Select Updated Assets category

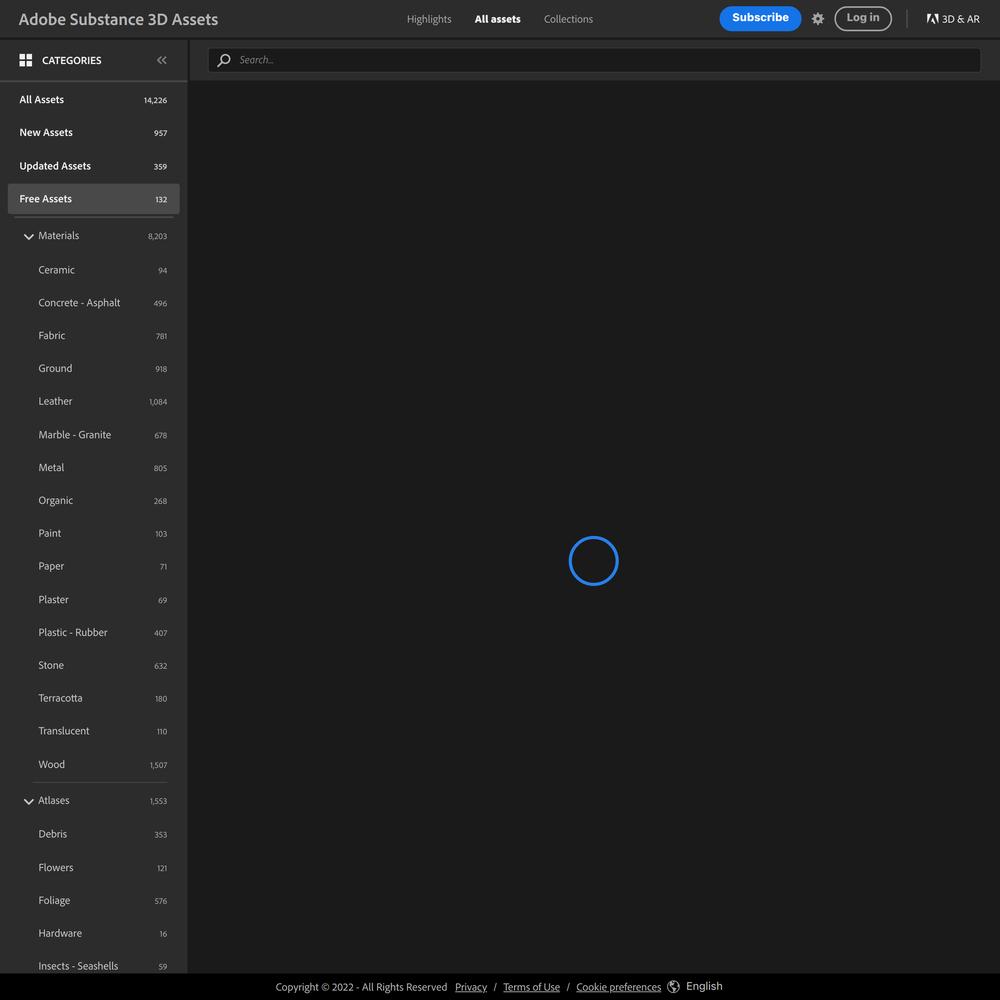click(93, 166)
